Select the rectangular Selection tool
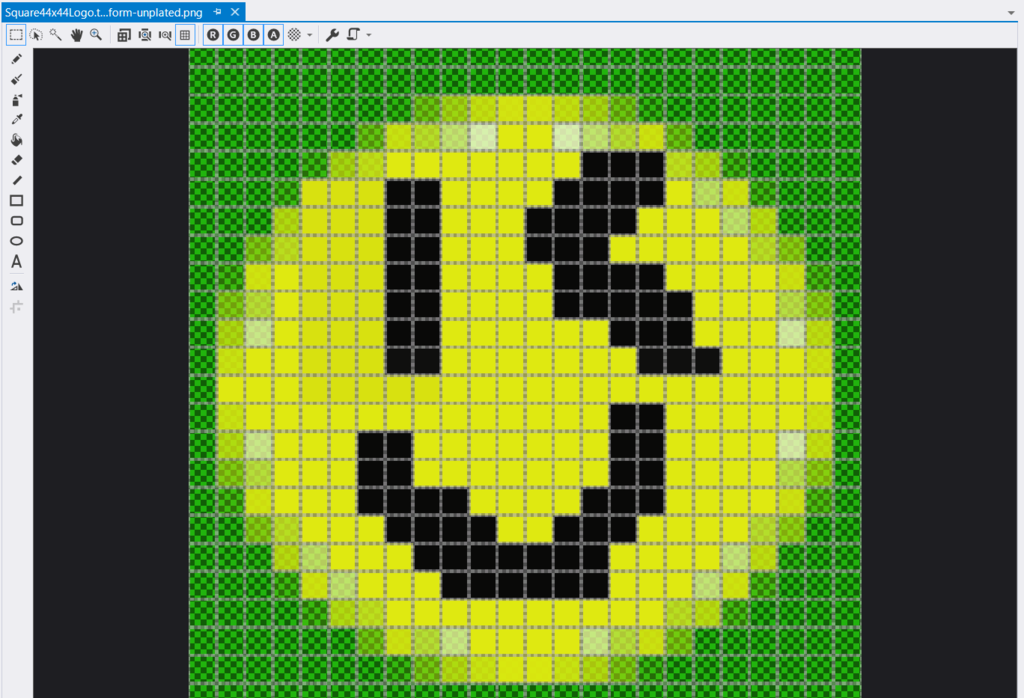 pos(16,35)
